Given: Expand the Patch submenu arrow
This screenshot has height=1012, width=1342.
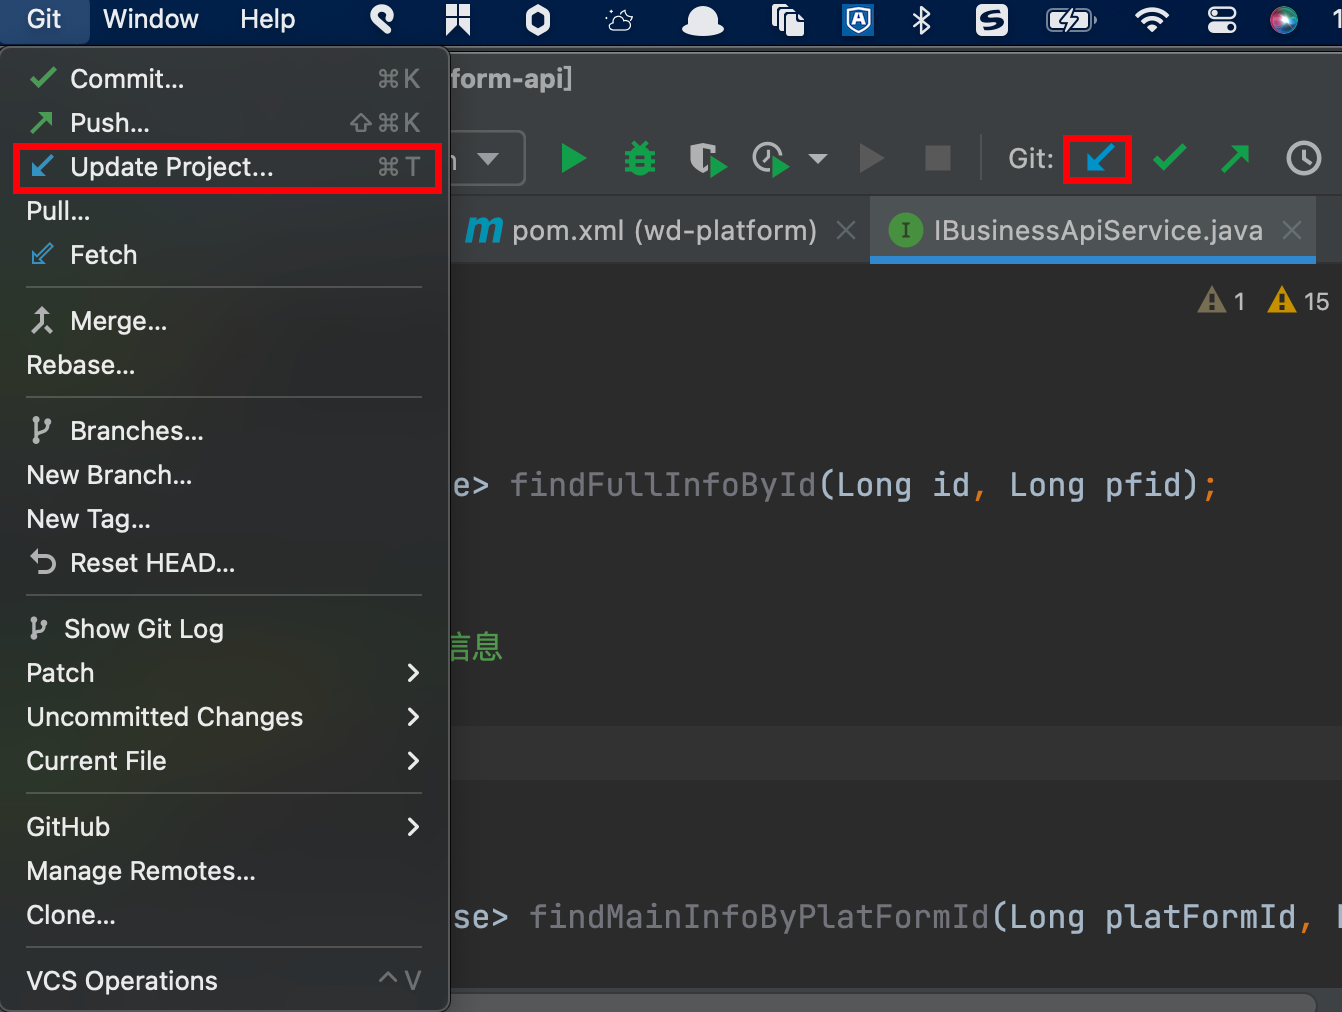Looking at the screenshot, I should (413, 673).
